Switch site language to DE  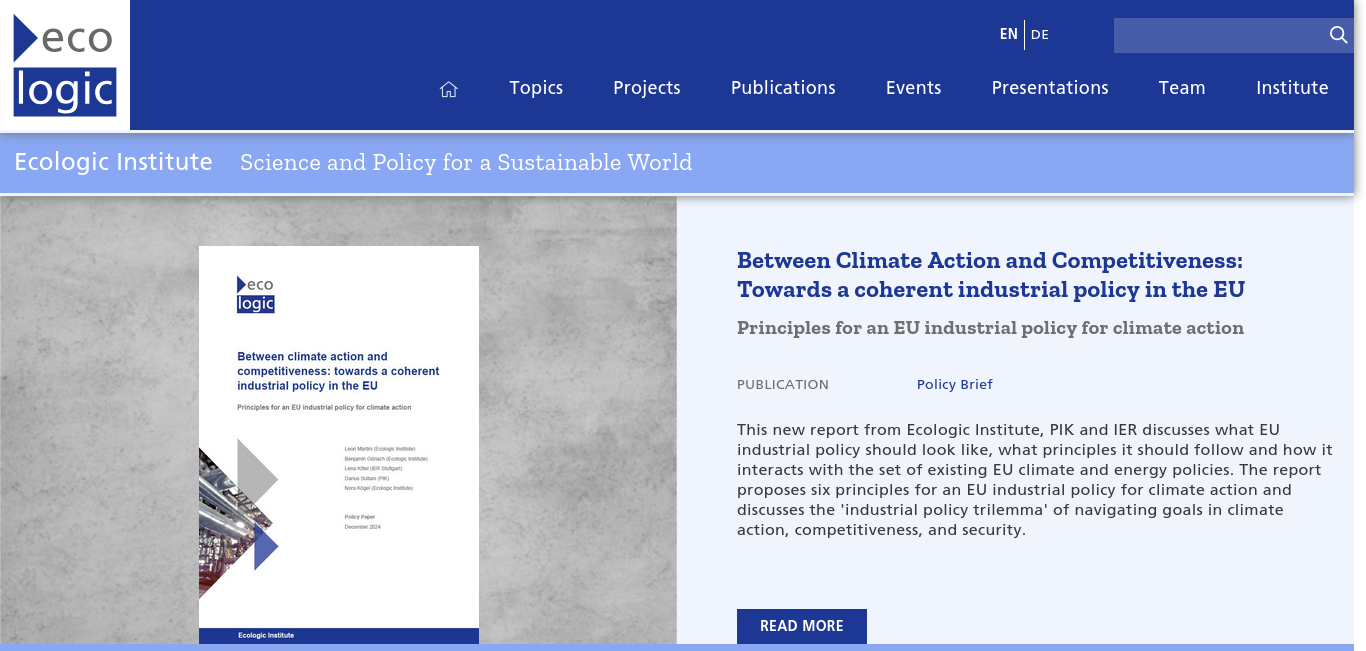(x=1040, y=35)
